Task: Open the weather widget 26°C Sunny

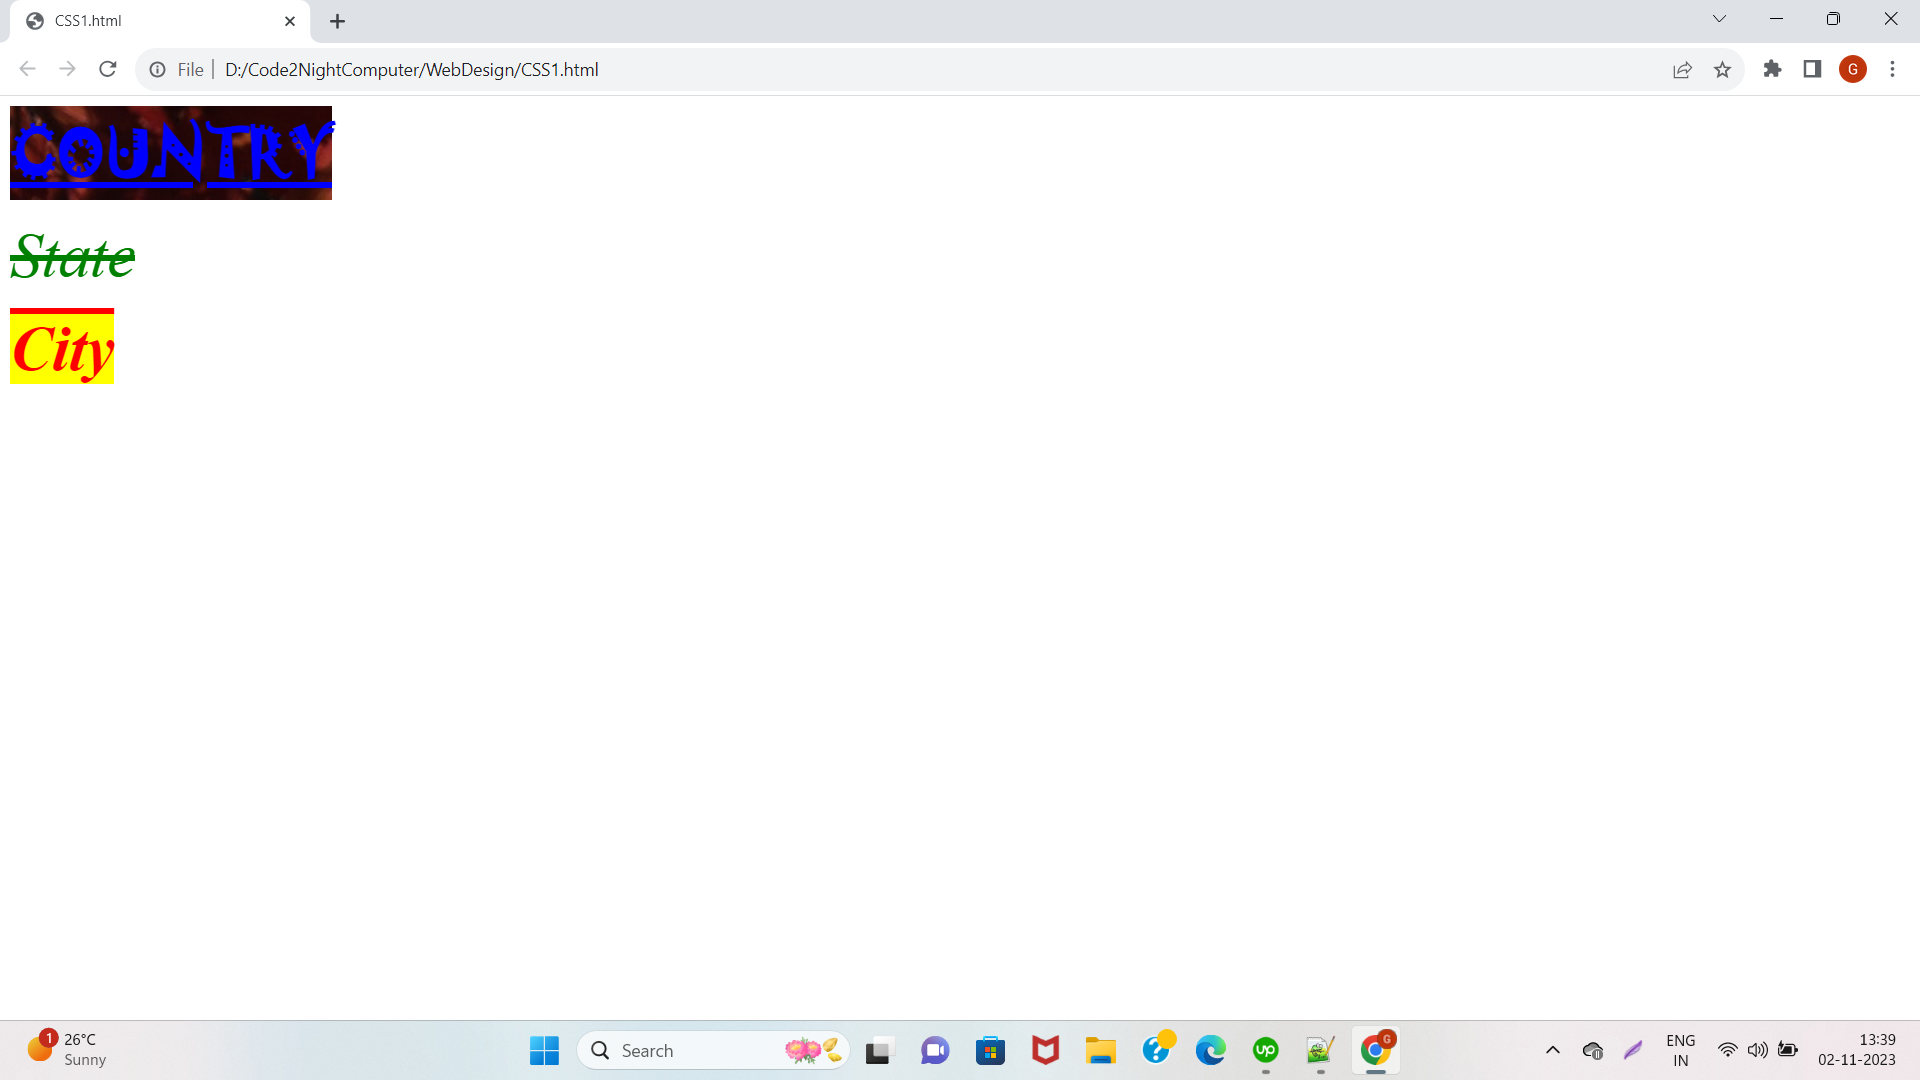Action: point(66,1050)
